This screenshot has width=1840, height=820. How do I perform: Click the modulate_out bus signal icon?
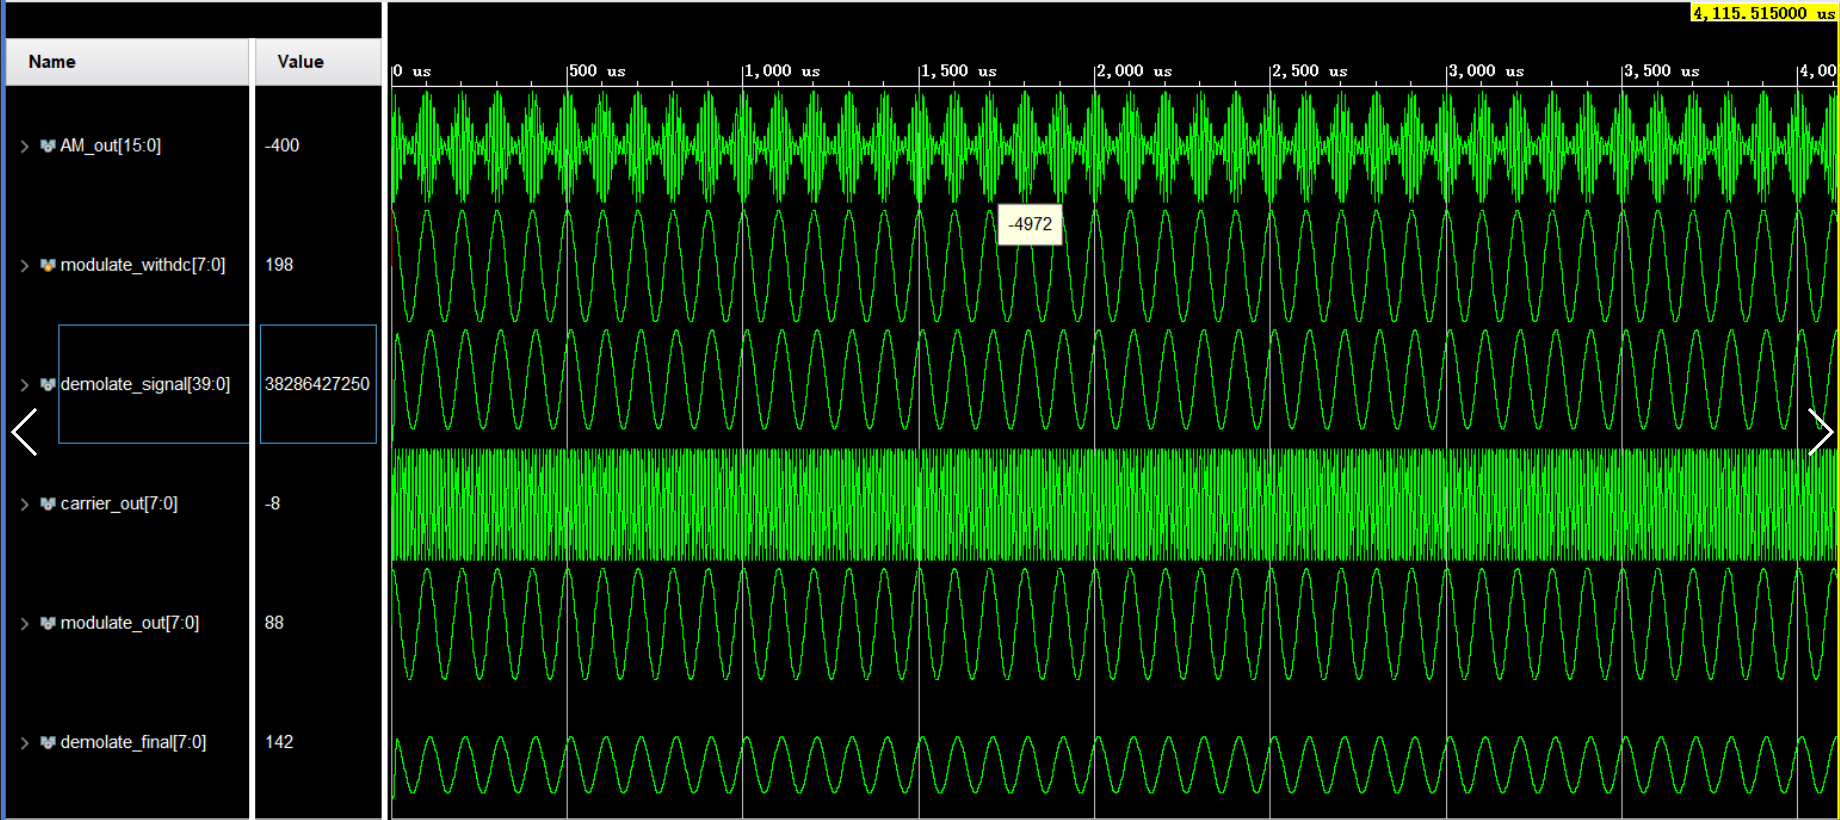47,623
